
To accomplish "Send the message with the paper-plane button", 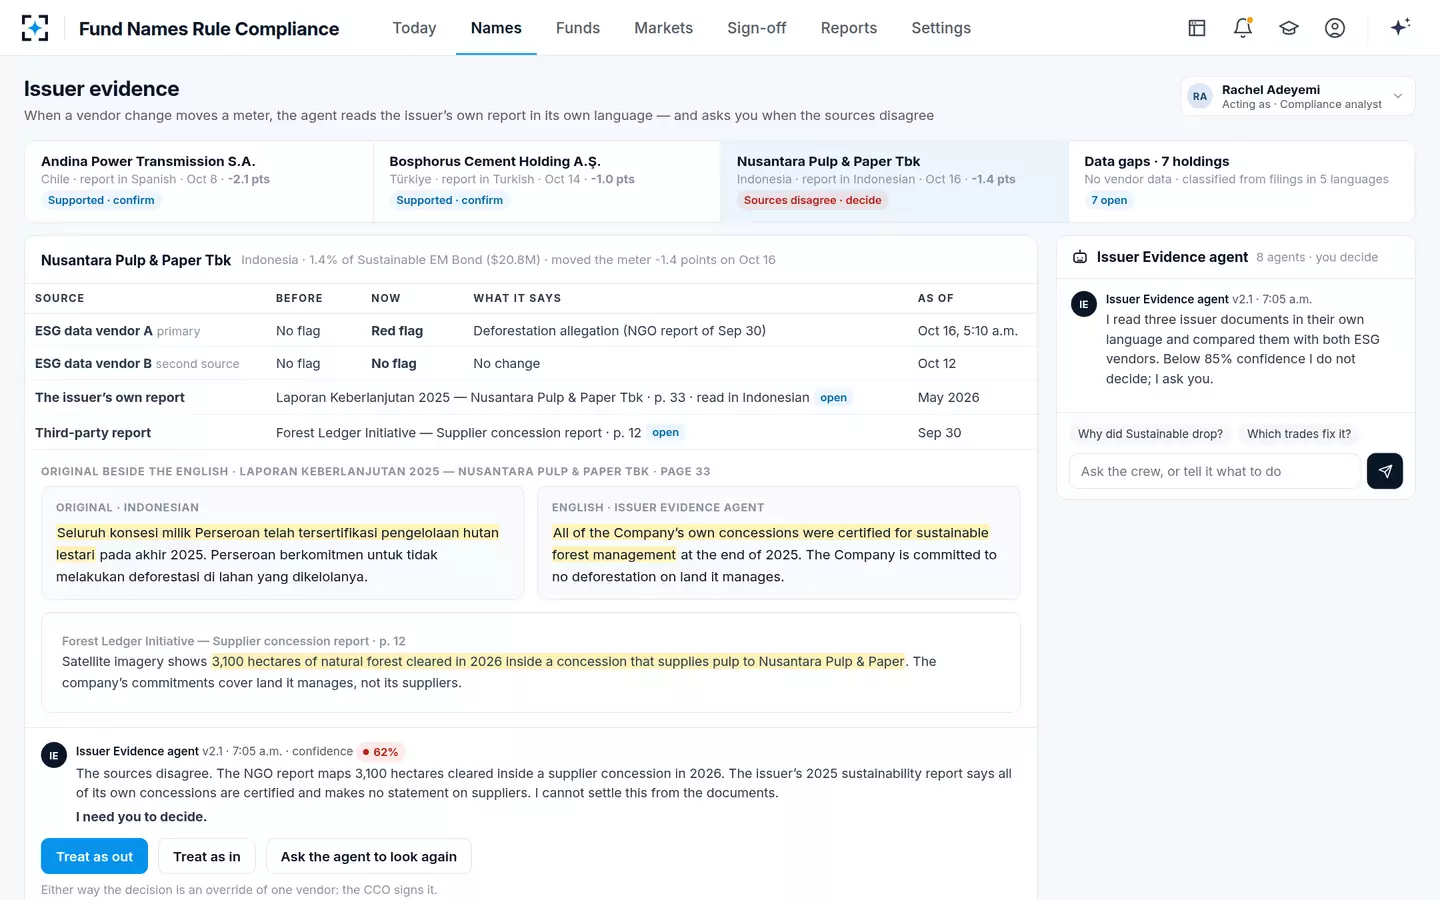I will tap(1385, 471).
